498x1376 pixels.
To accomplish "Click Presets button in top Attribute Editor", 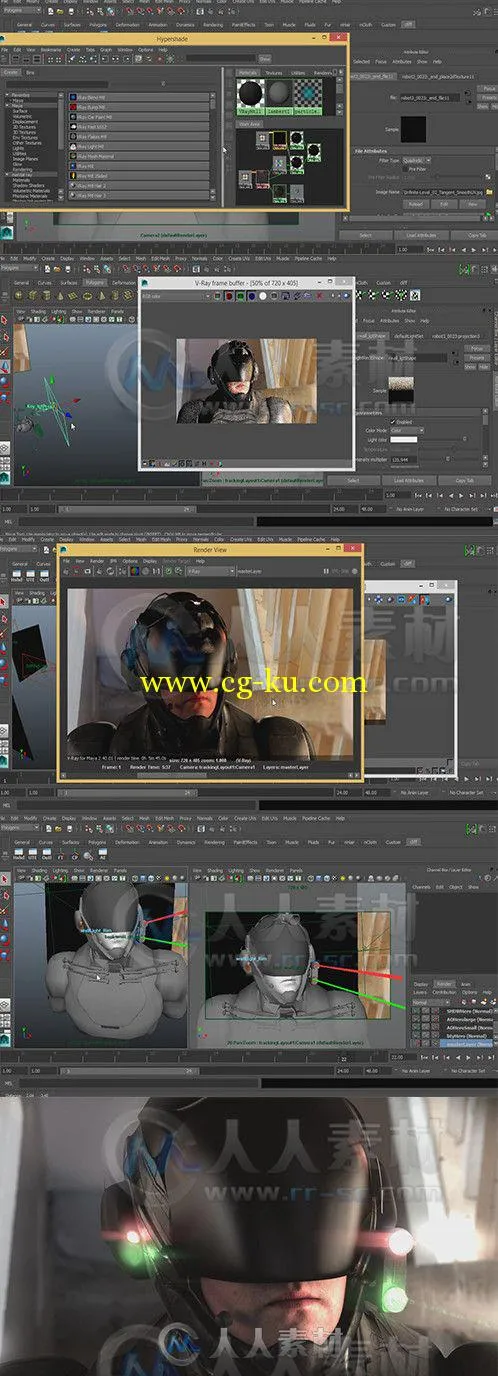I will (487, 98).
